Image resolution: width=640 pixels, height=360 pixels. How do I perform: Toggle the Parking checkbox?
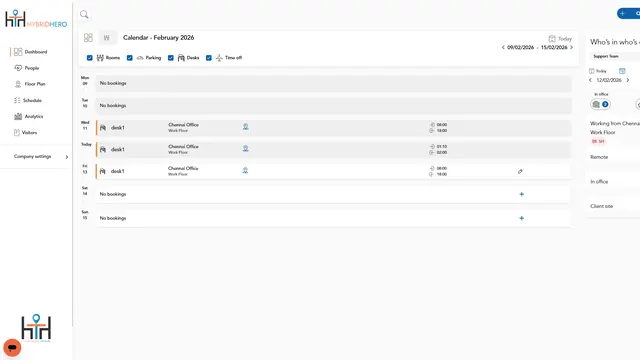[x=129, y=58]
